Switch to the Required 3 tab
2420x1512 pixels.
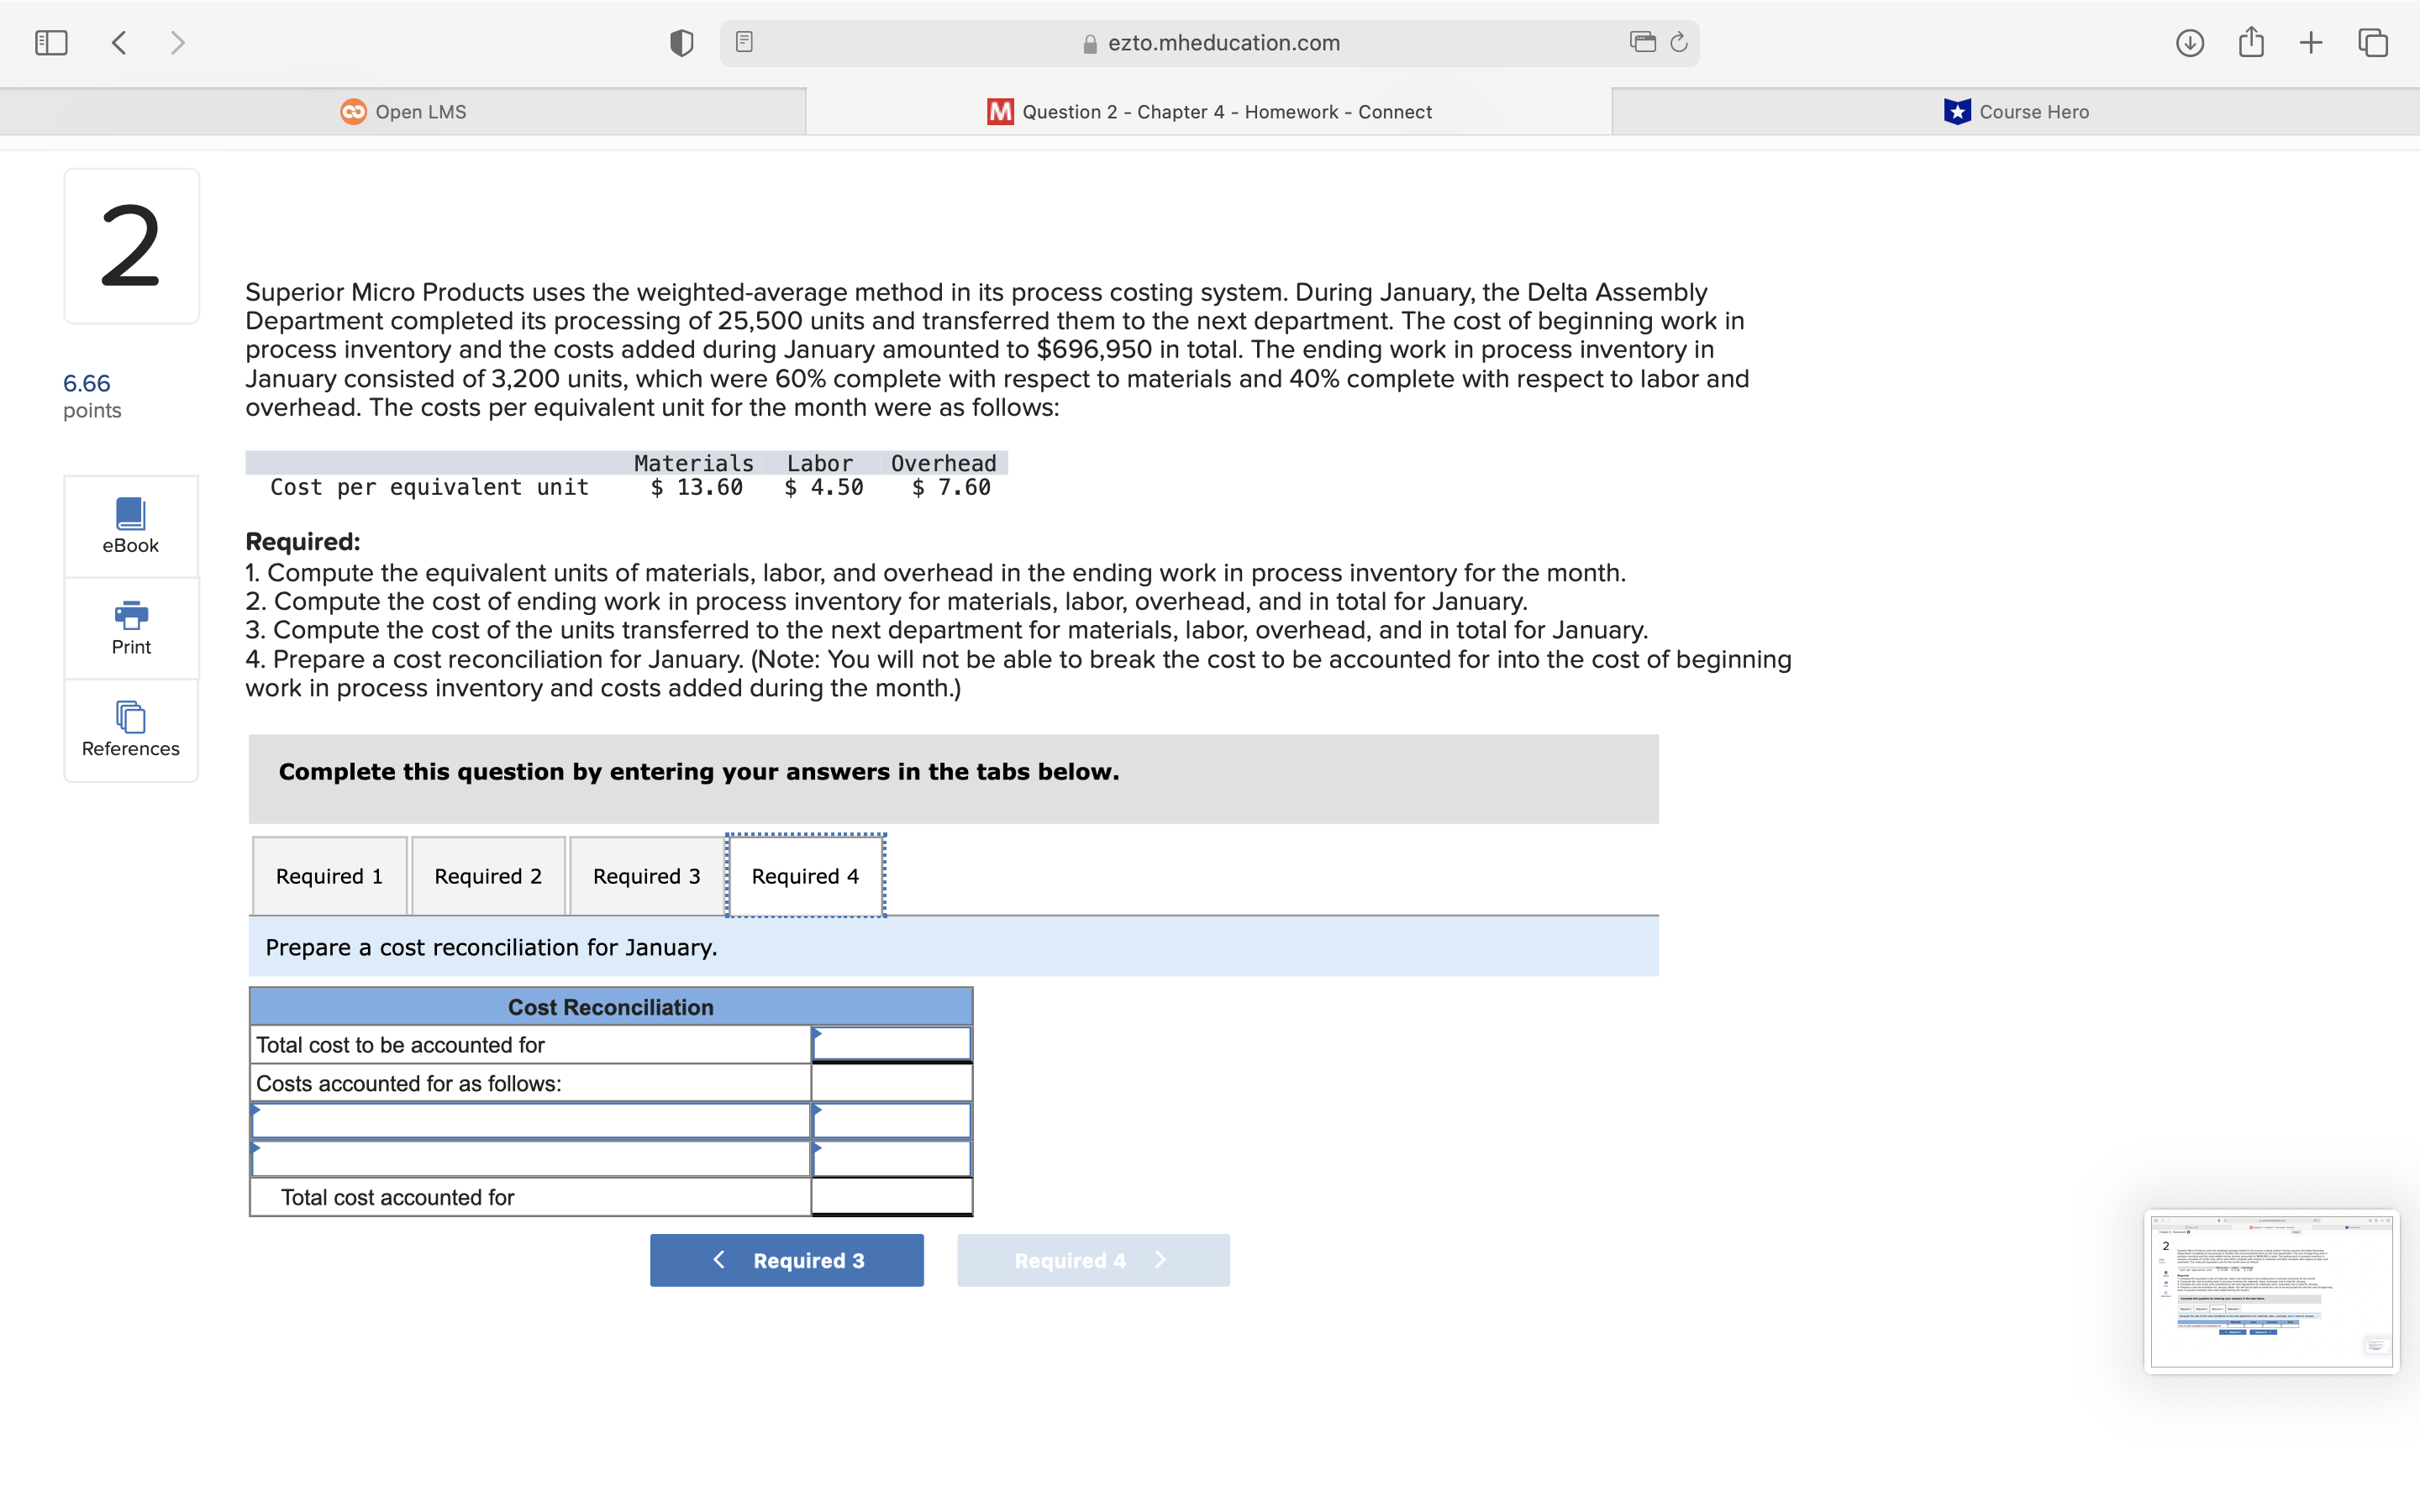[x=646, y=876]
